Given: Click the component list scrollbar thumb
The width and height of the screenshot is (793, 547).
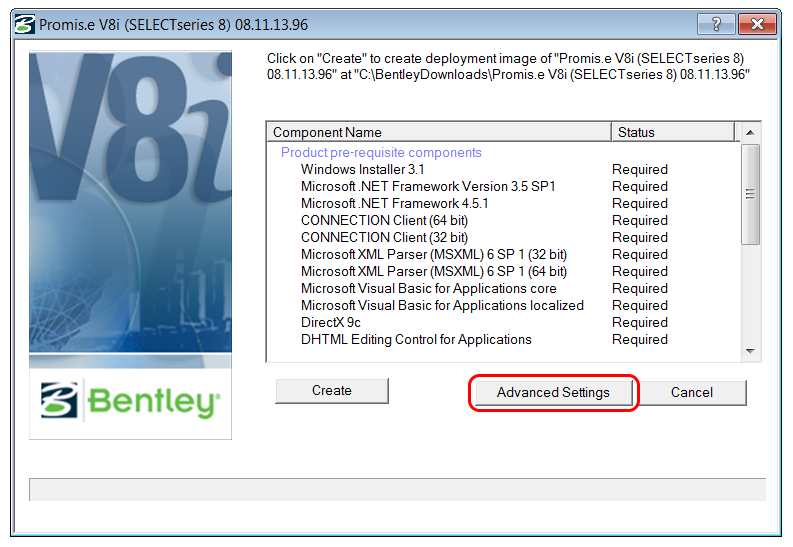Looking at the screenshot, I should point(751,194).
